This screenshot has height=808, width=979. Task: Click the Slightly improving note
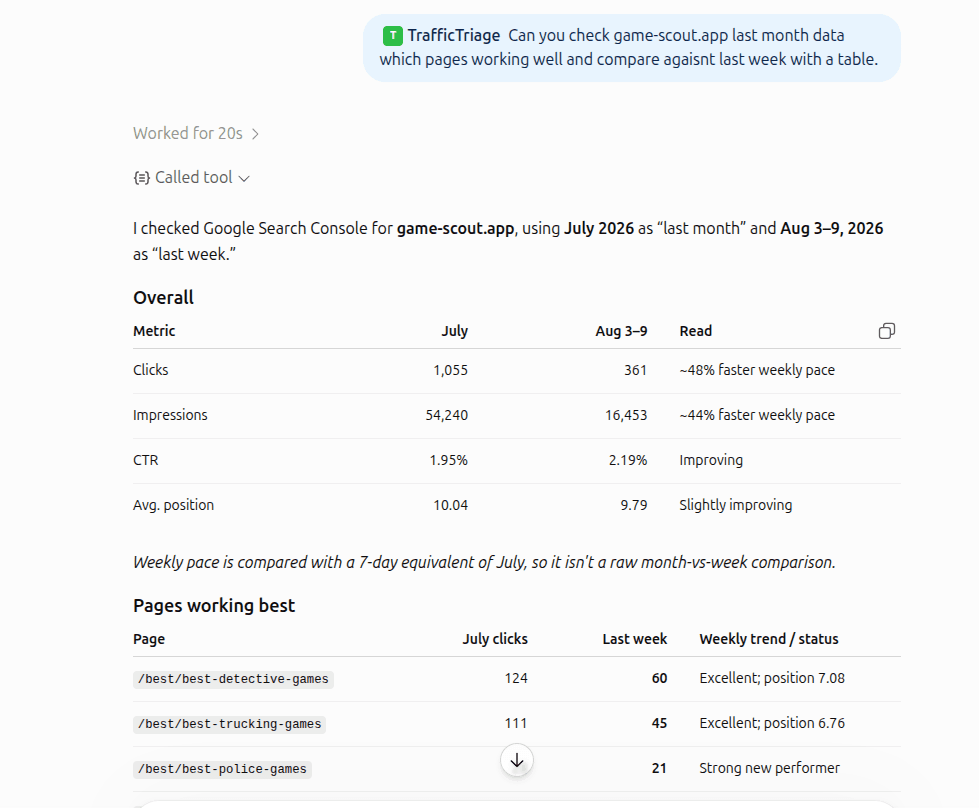735,505
